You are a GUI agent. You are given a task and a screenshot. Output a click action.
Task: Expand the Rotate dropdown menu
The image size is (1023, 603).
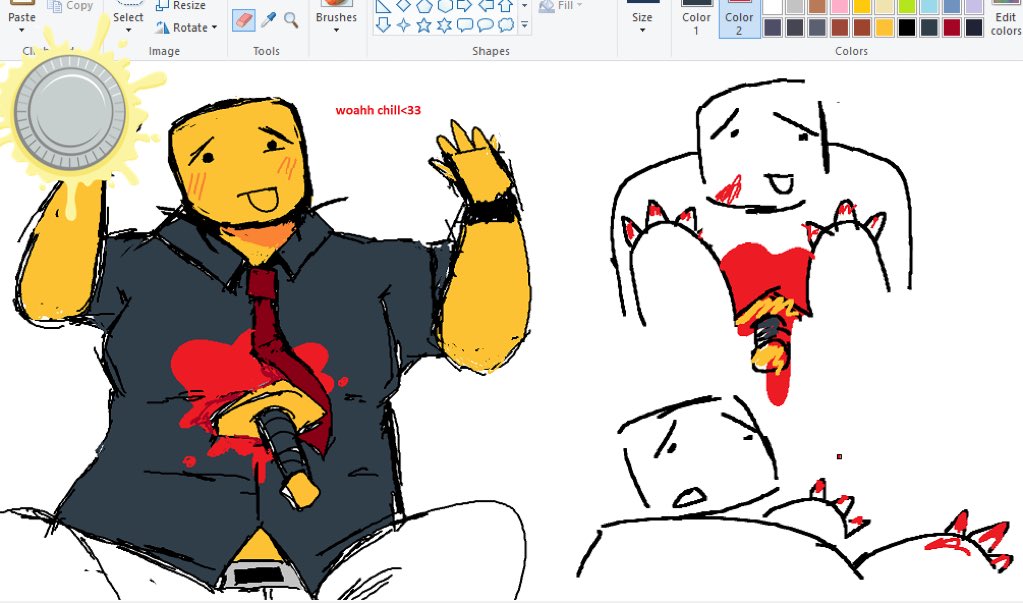pos(214,27)
